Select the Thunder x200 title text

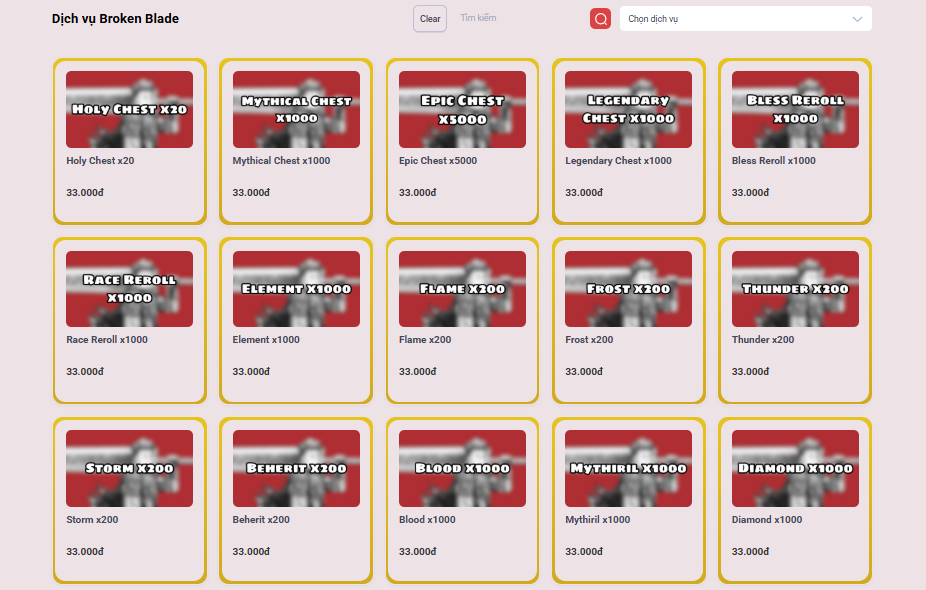[x=763, y=340]
